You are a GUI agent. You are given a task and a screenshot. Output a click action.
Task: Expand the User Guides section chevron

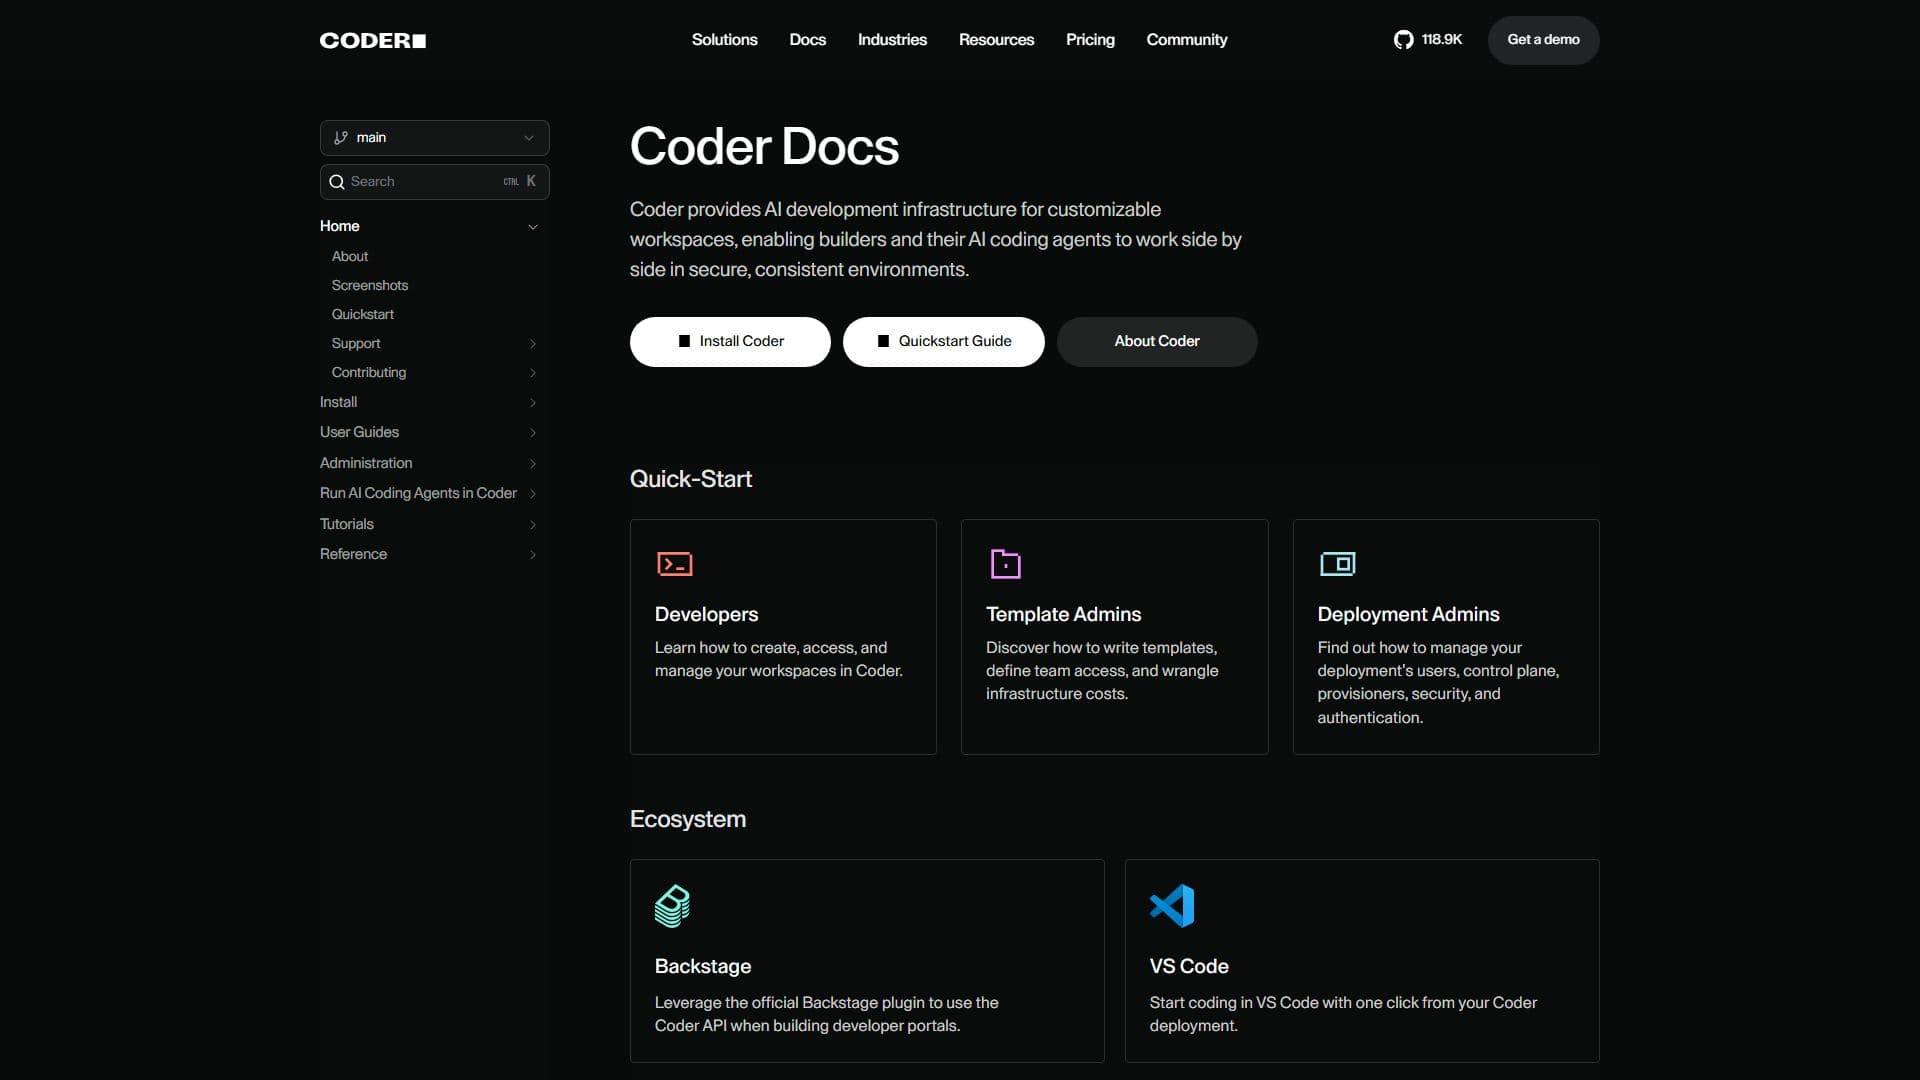pos(533,433)
